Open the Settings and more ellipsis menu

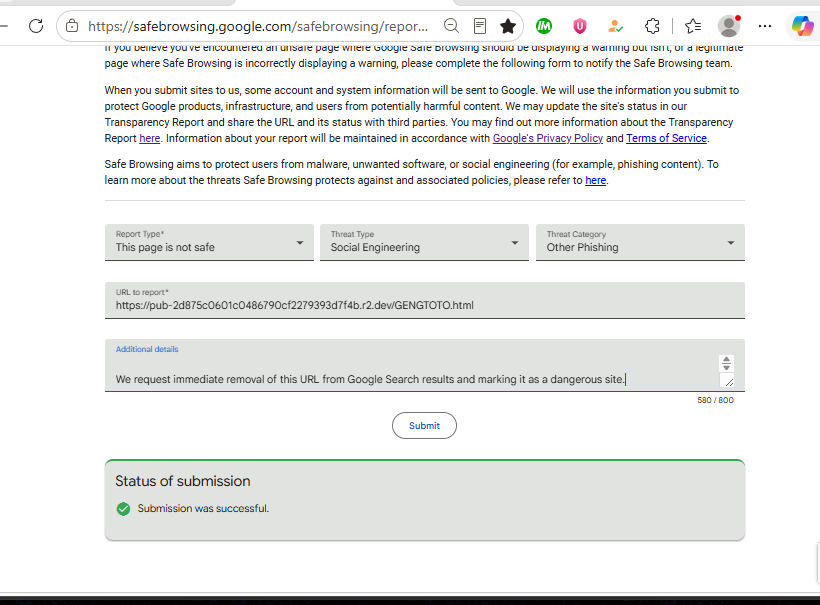(765, 26)
